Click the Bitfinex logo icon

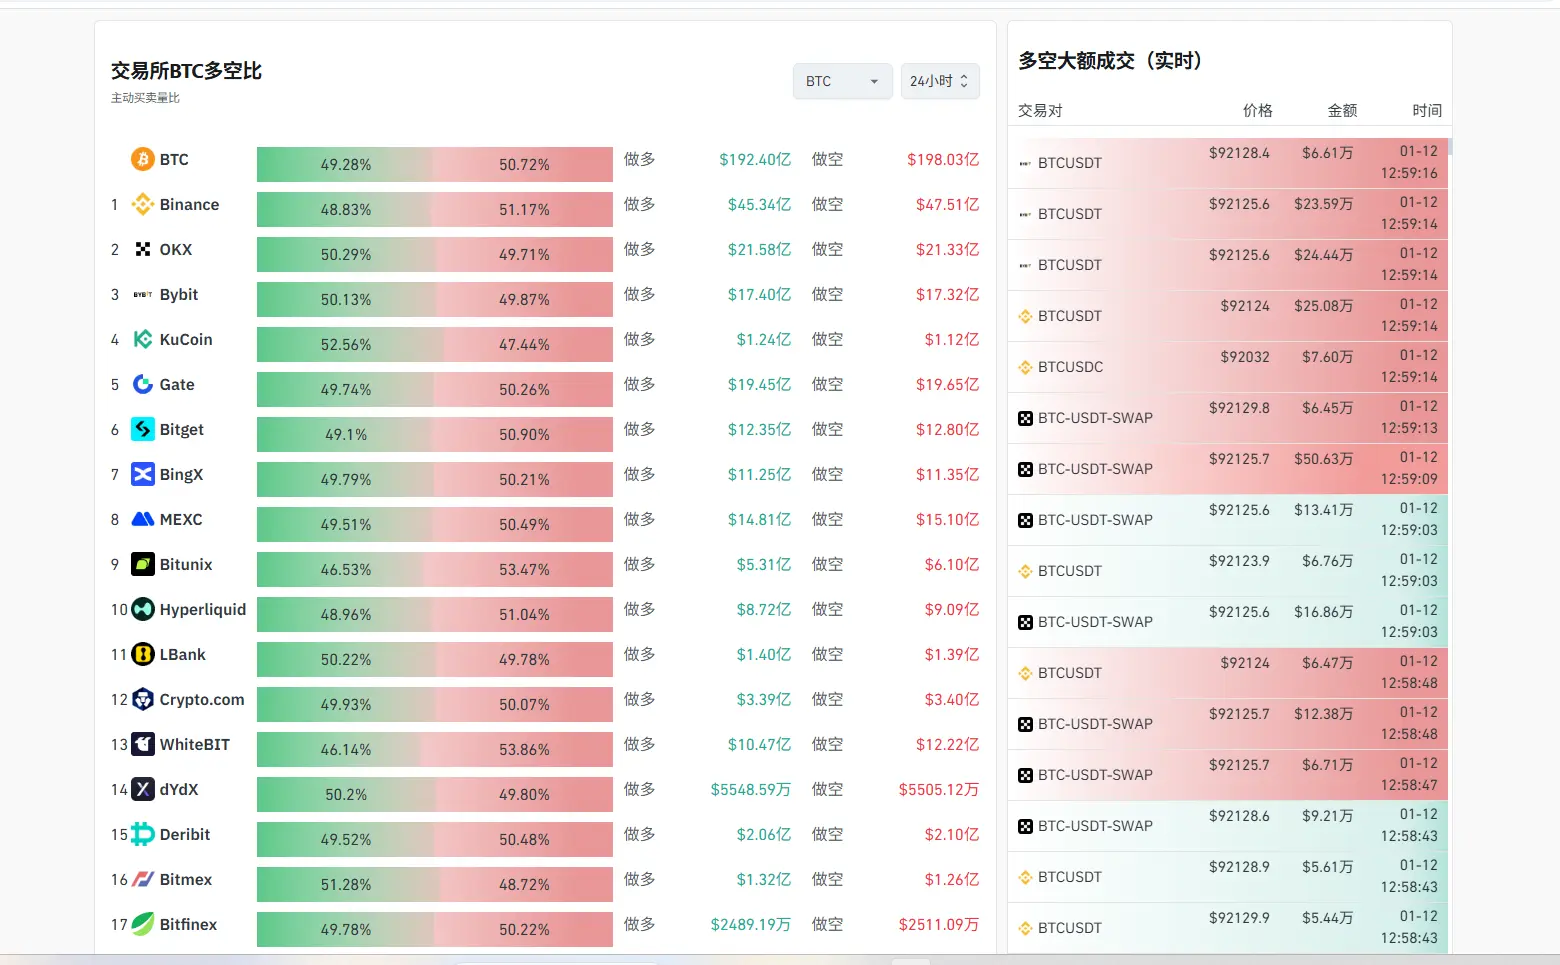(x=143, y=924)
